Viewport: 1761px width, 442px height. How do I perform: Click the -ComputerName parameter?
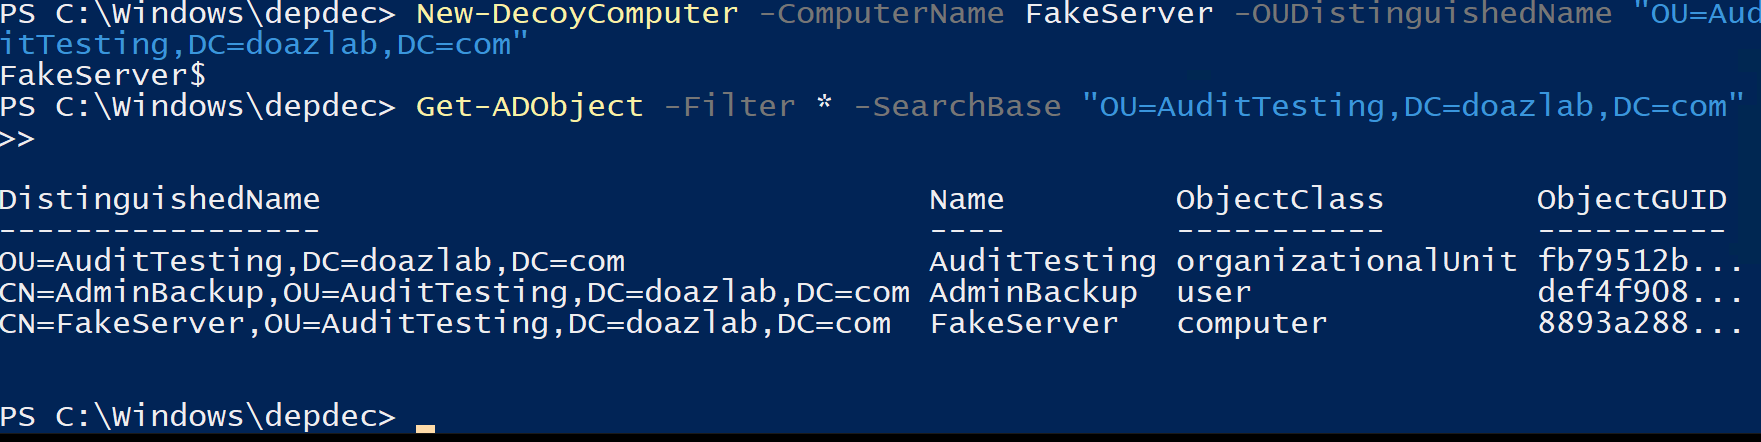click(x=881, y=14)
